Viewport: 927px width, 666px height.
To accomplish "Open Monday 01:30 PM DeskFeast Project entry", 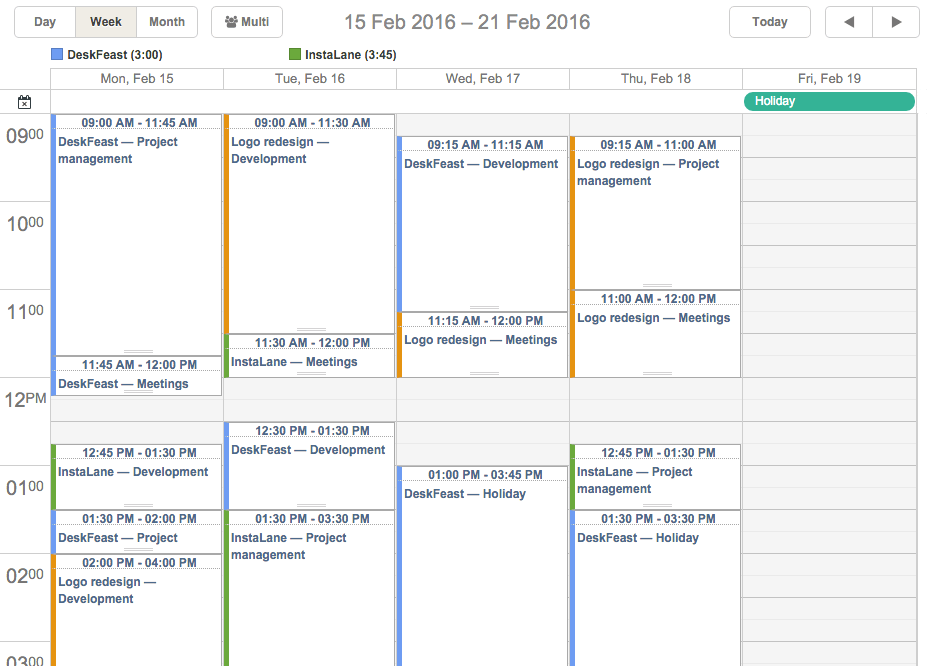I will 137,532.
